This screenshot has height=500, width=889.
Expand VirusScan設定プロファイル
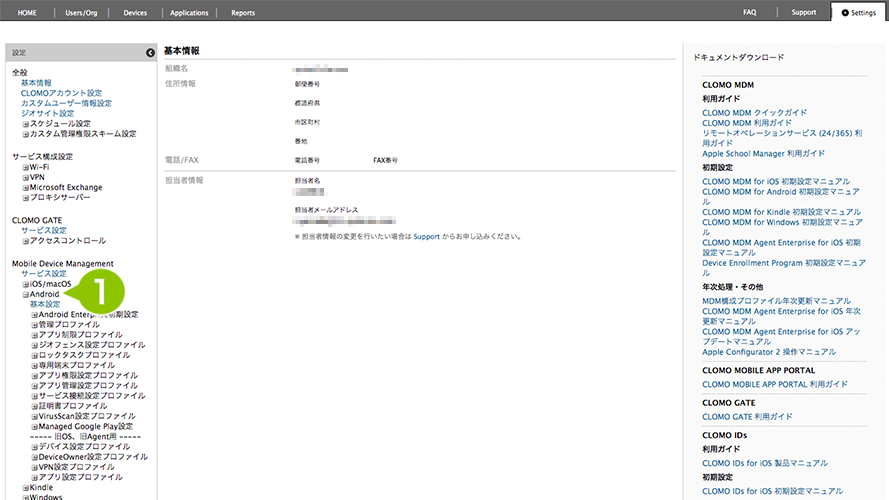coord(35,417)
